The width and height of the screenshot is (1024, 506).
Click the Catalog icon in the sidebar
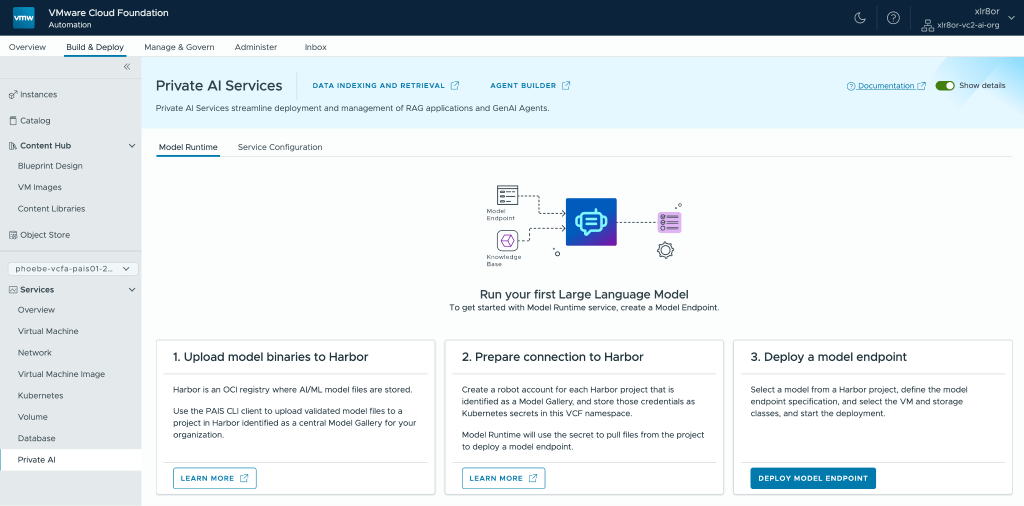click(x=13, y=121)
